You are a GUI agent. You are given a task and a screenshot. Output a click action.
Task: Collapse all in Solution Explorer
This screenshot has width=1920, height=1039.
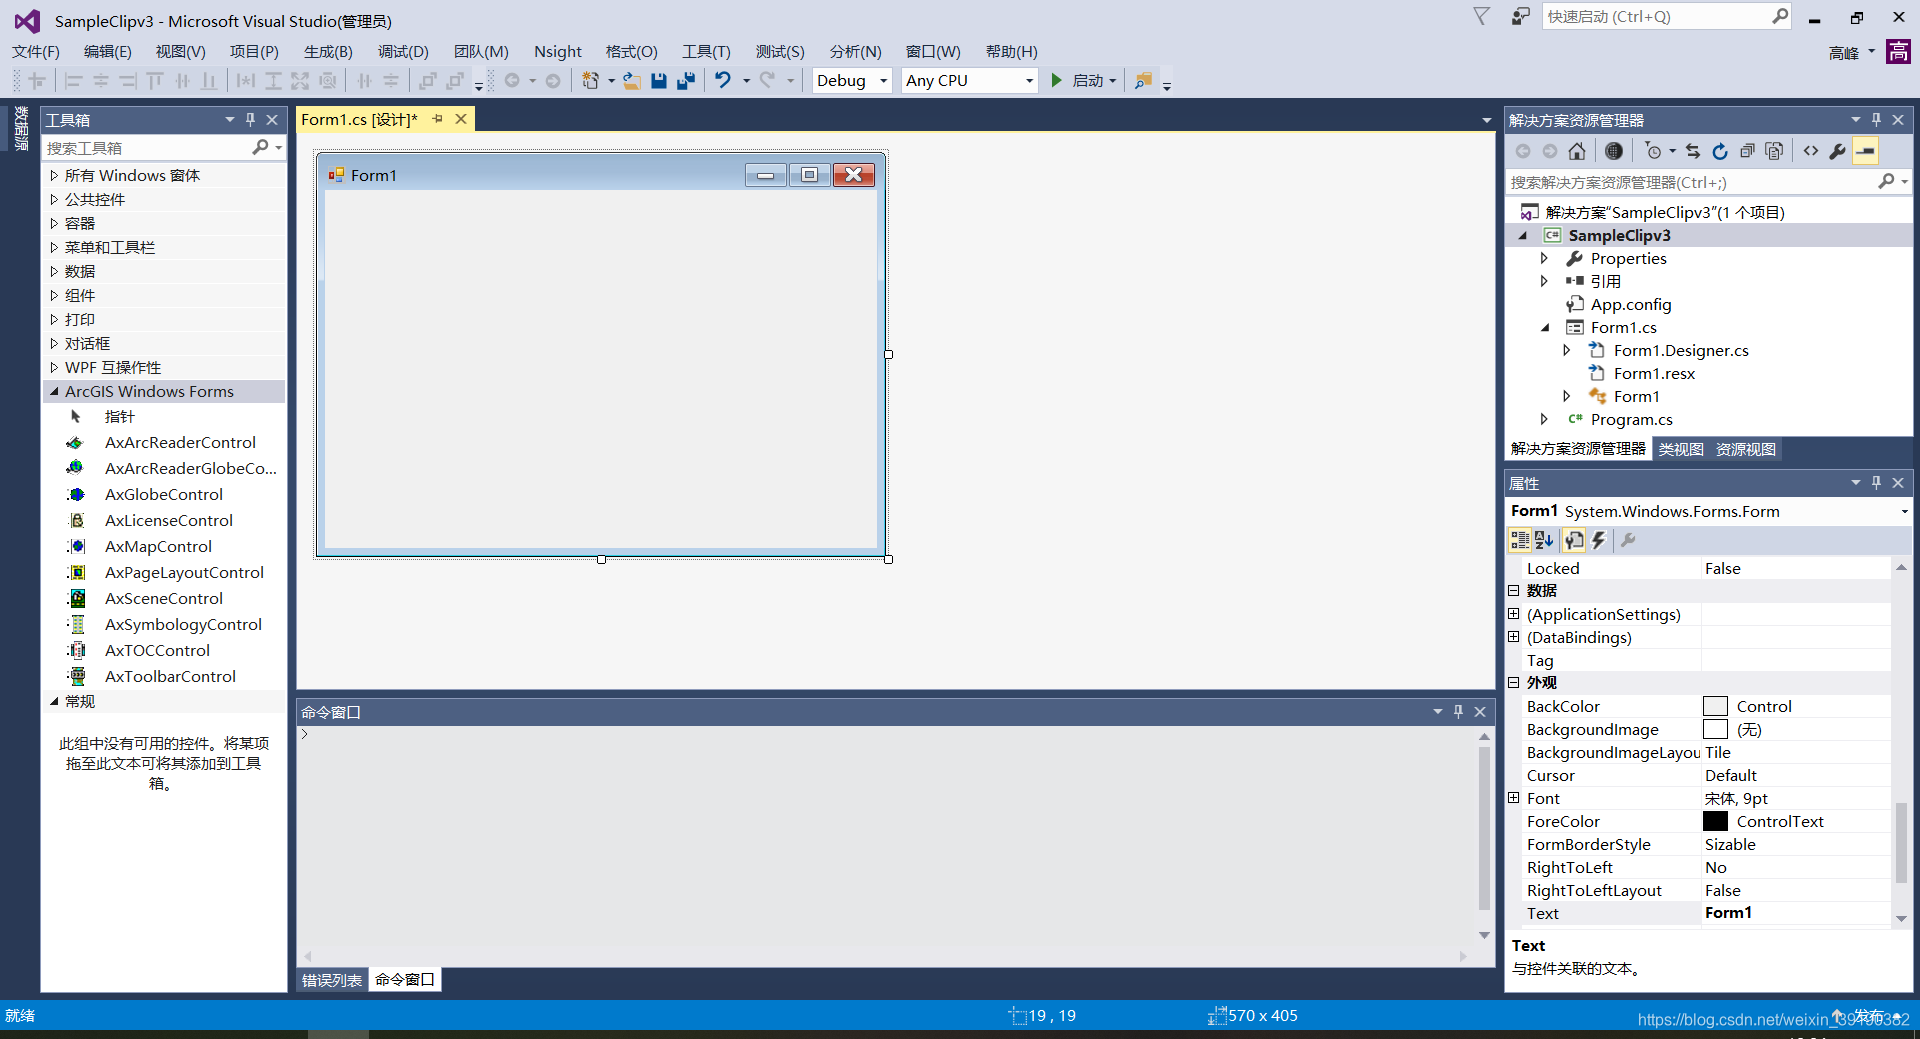[x=1747, y=151]
